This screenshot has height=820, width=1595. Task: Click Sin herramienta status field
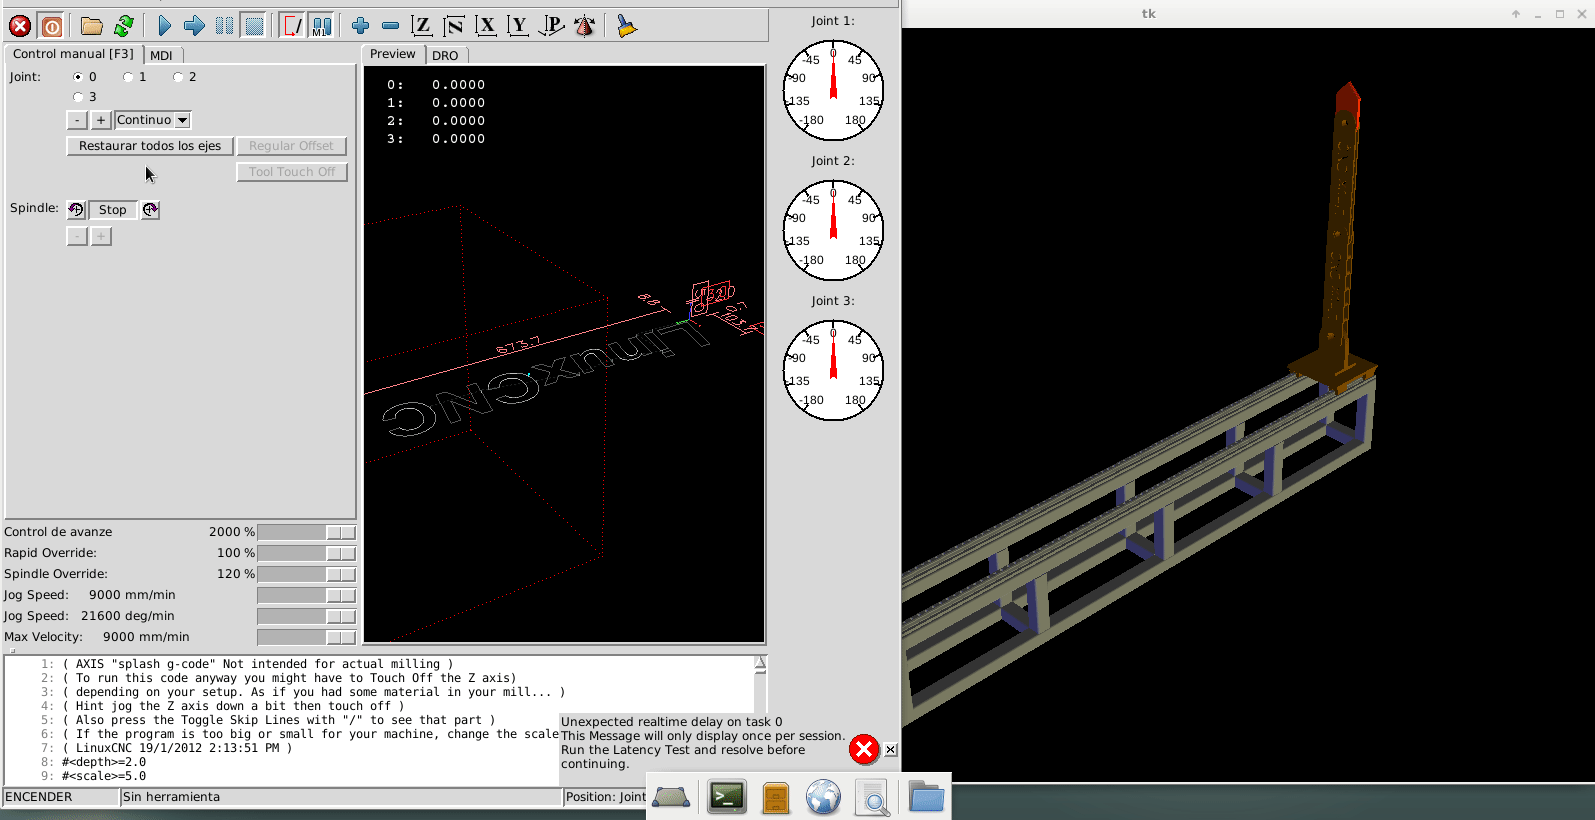click(341, 797)
